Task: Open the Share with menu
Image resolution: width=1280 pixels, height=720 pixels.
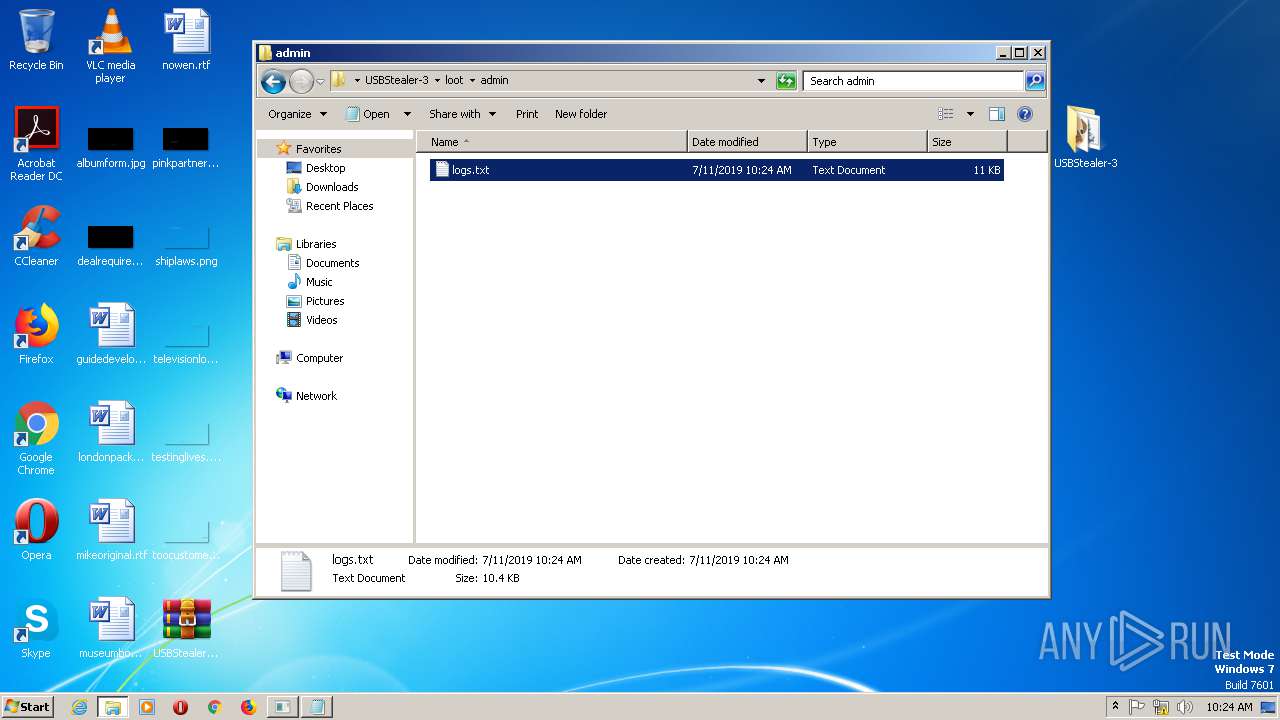Action: [462, 114]
